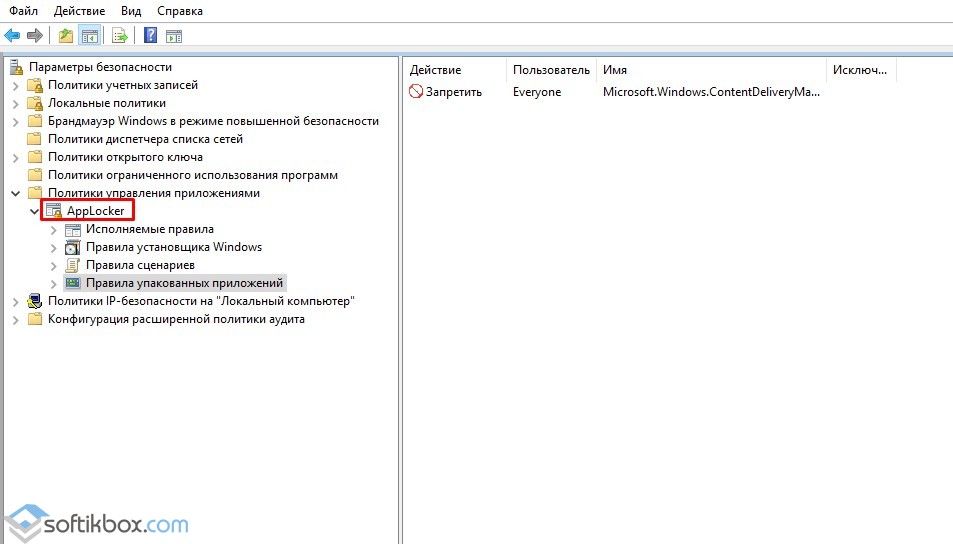
Task: Select Правила сценариев in the tree
Action: click(x=140, y=265)
